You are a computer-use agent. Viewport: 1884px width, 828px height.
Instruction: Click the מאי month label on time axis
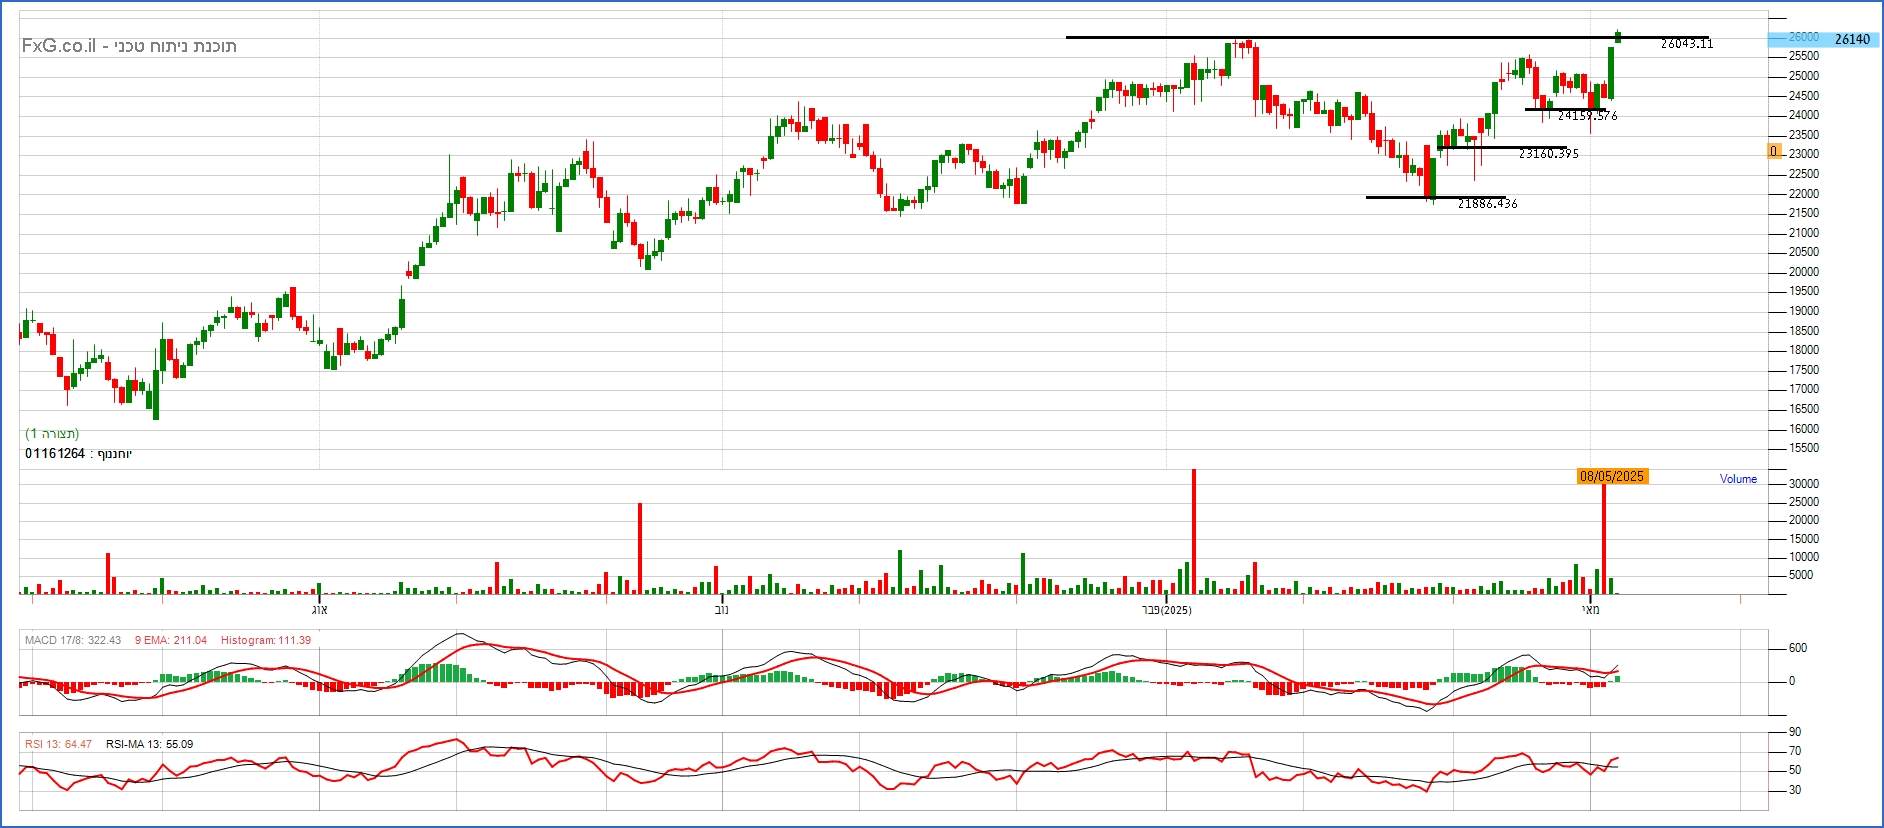[x=1590, y=610]
